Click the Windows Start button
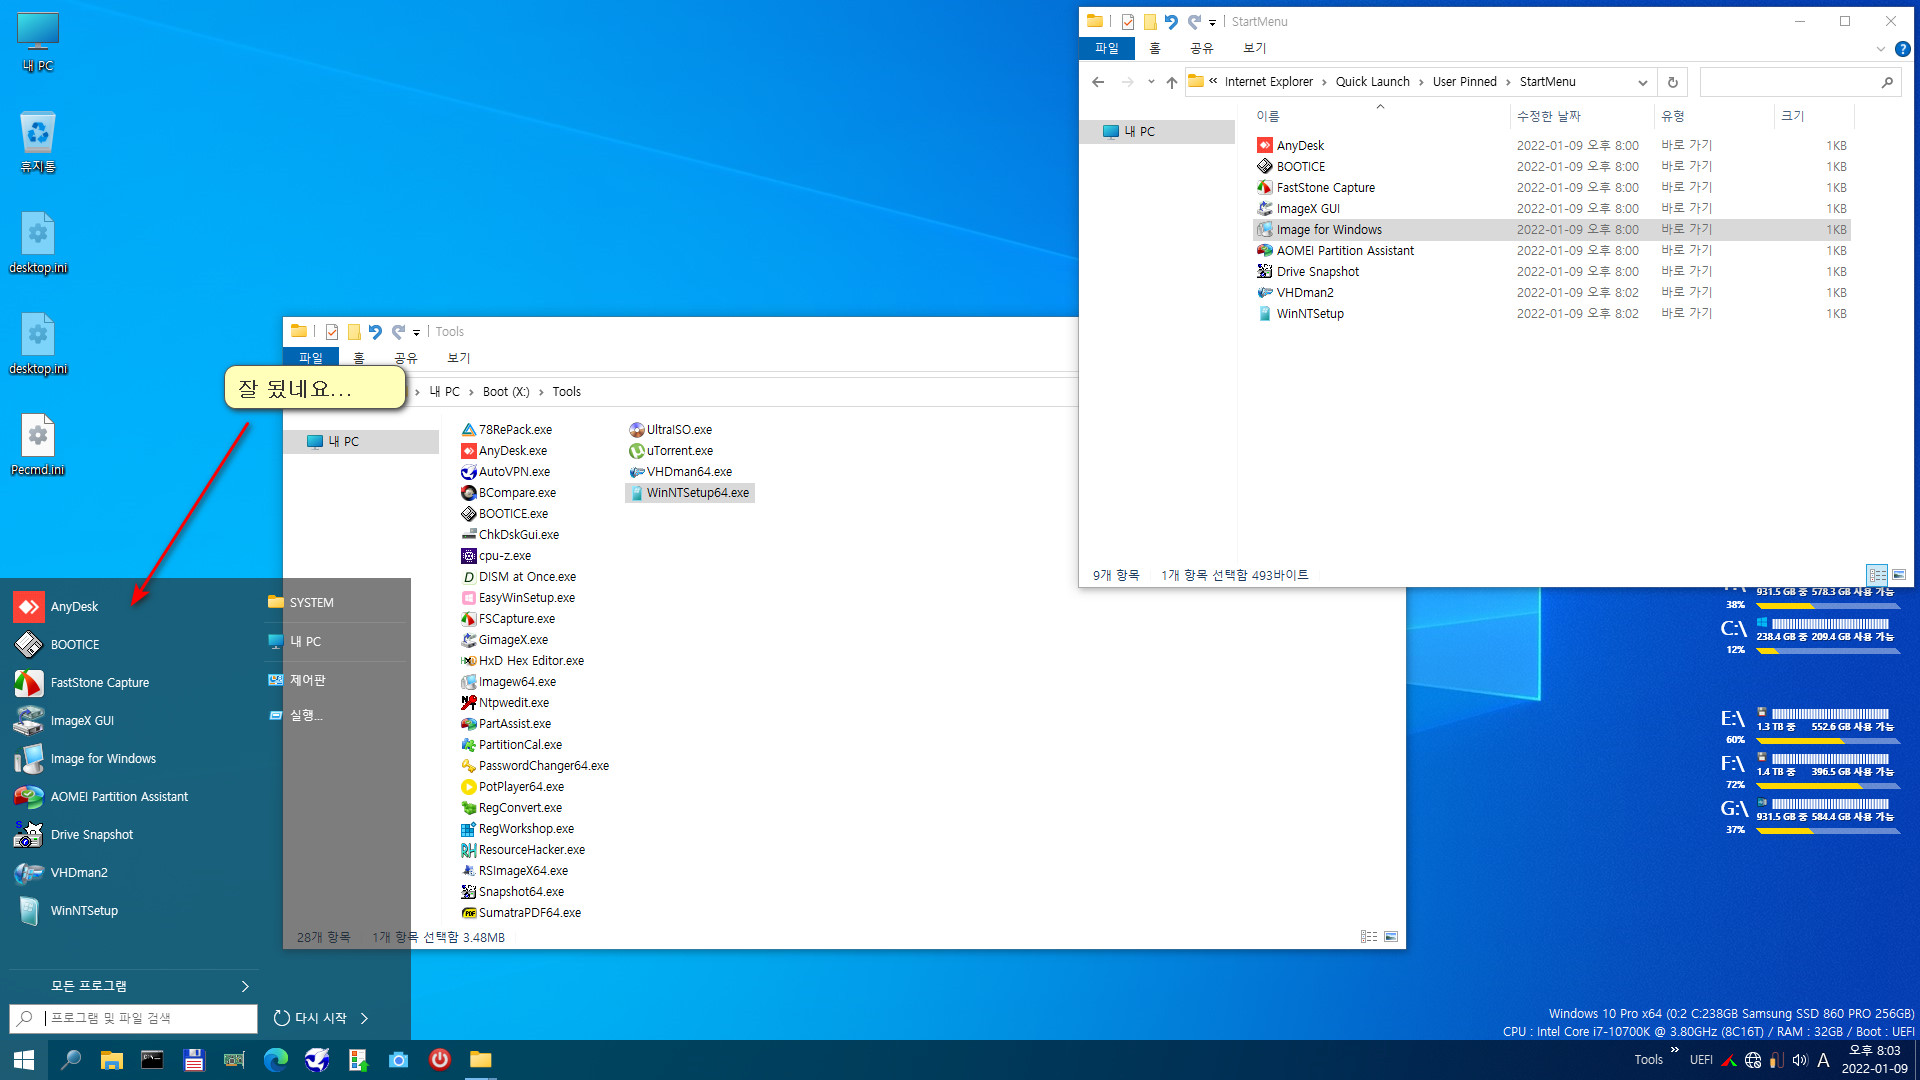 point(24,1060)
